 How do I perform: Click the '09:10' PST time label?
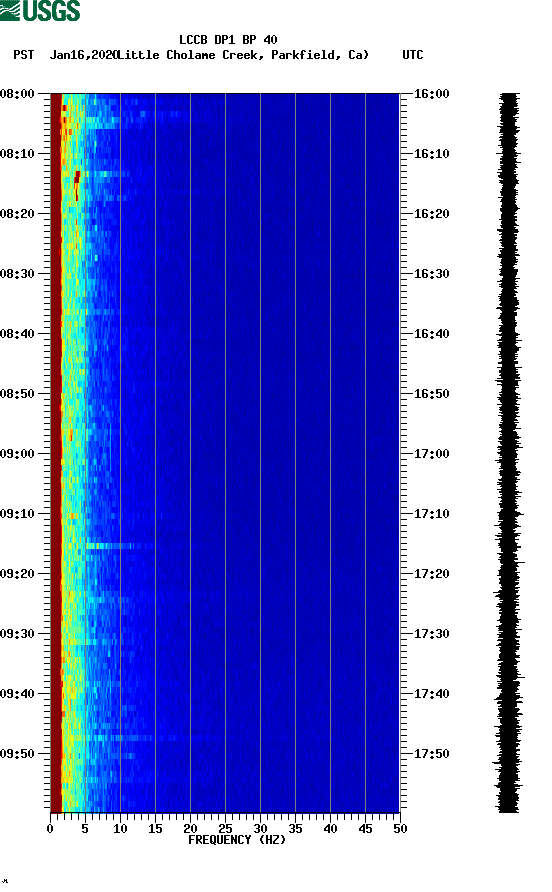coord(18,514)
